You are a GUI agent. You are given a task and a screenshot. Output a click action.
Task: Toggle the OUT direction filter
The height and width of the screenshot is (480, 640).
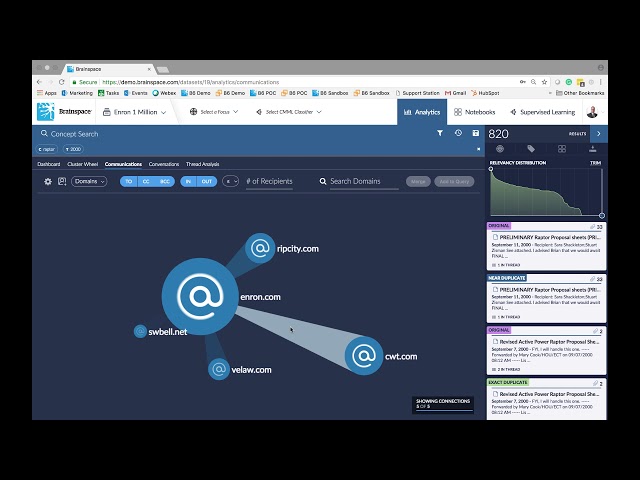click(207, 181)
